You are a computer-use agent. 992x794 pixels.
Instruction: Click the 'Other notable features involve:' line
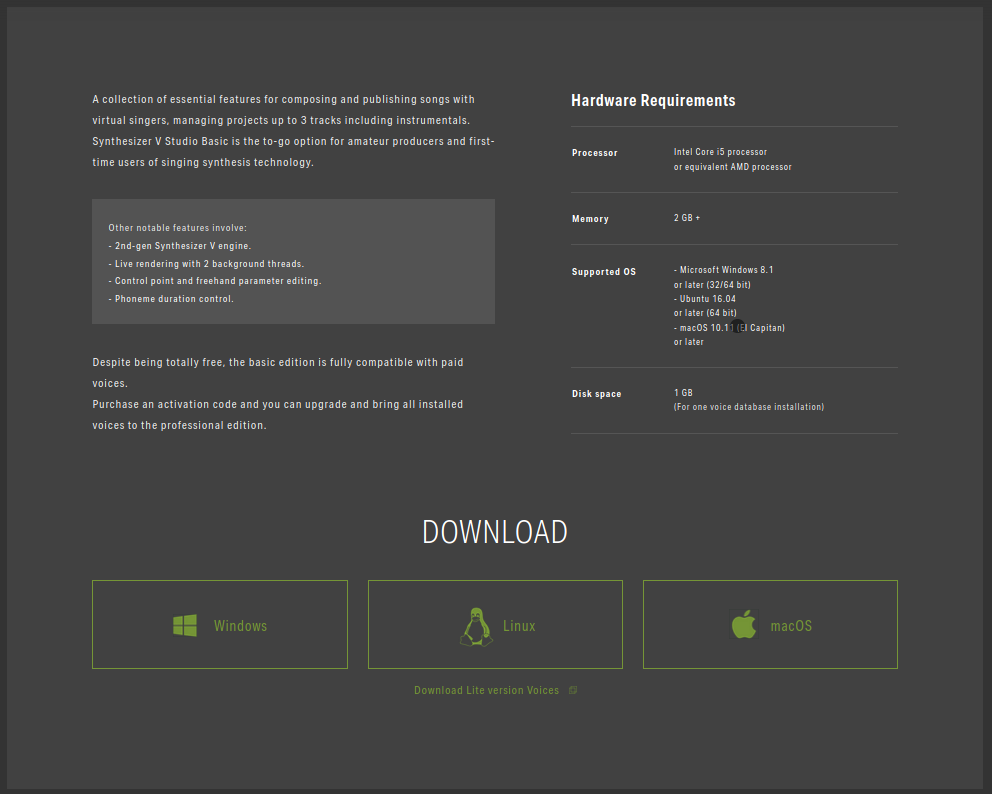pos(177,228)
